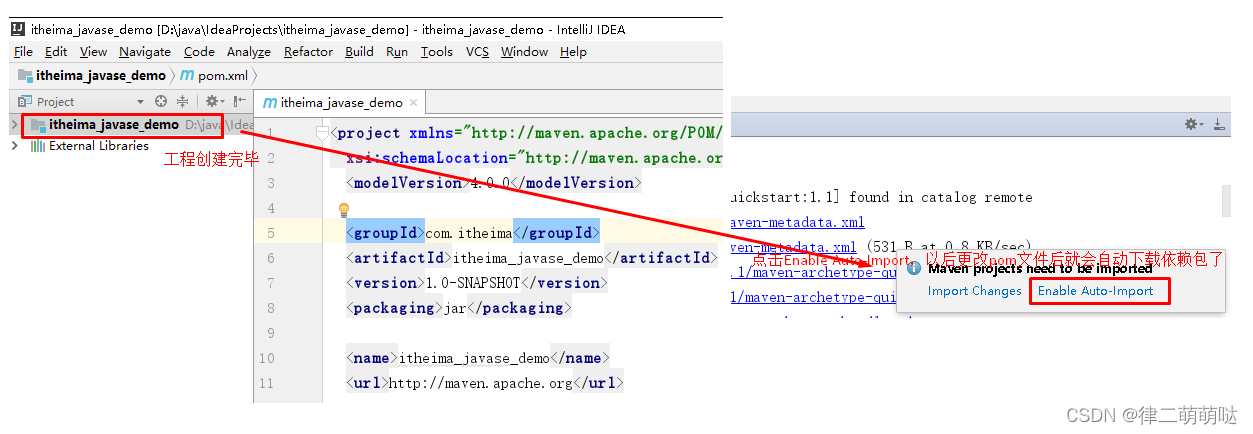Open first maven-metadata.xml link in console
This screenshot has width=1253, height=434.
click(797, 222)
